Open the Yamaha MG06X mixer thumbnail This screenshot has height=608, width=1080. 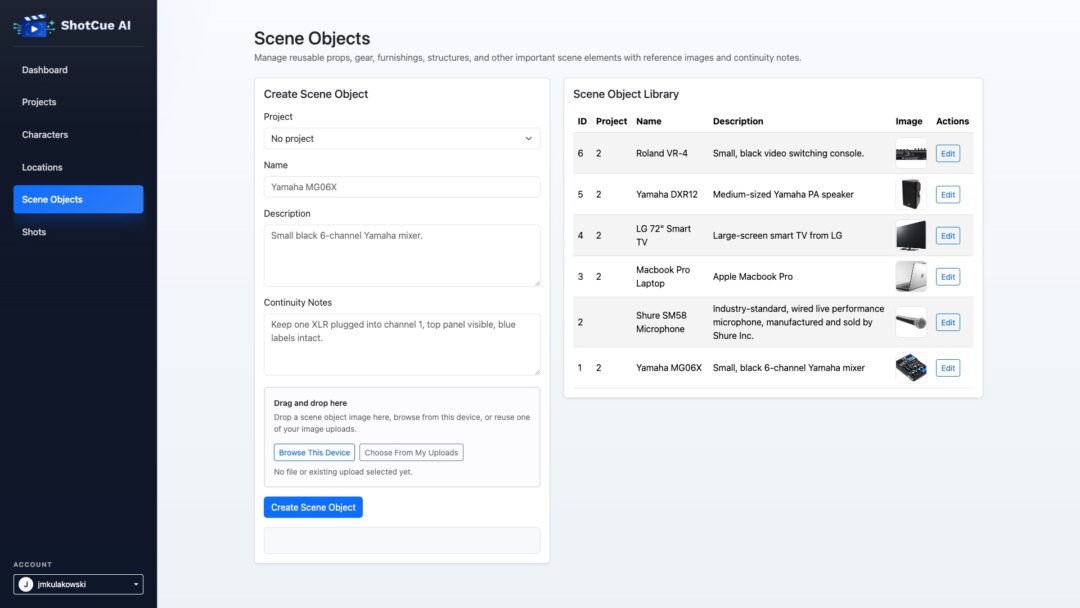pos(911,368)
